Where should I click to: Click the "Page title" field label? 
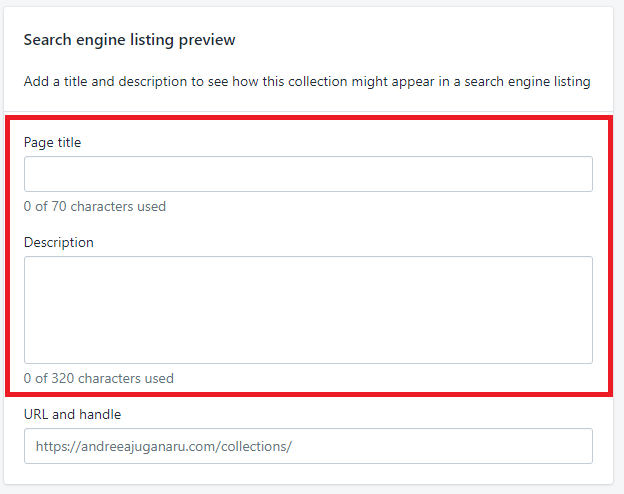[x=52, y=142]
